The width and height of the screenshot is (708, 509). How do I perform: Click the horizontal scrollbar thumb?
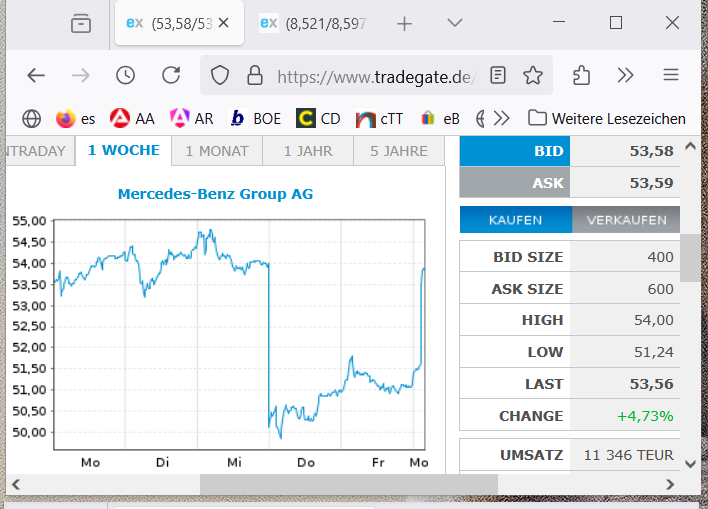point(349,485)
